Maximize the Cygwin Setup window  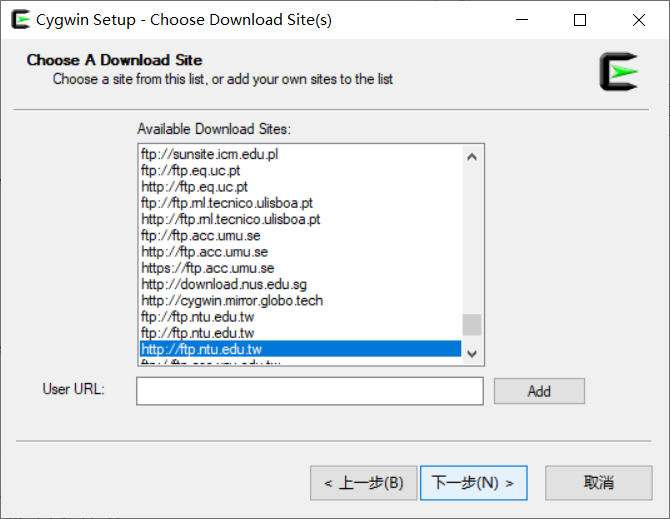tap(580, 20)
